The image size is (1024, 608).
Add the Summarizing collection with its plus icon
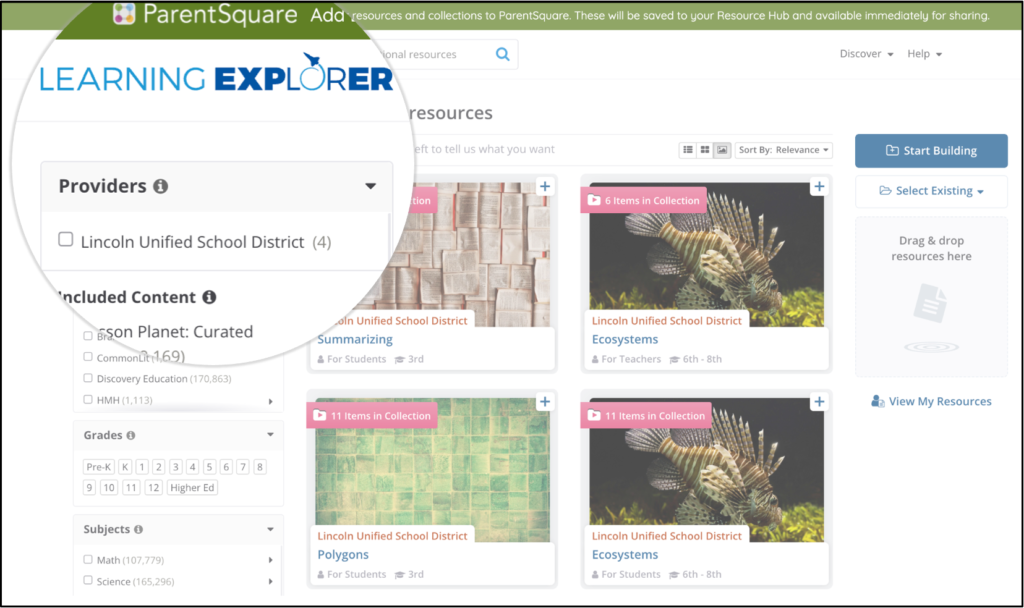pyautogui.click(x=545, y=187)
